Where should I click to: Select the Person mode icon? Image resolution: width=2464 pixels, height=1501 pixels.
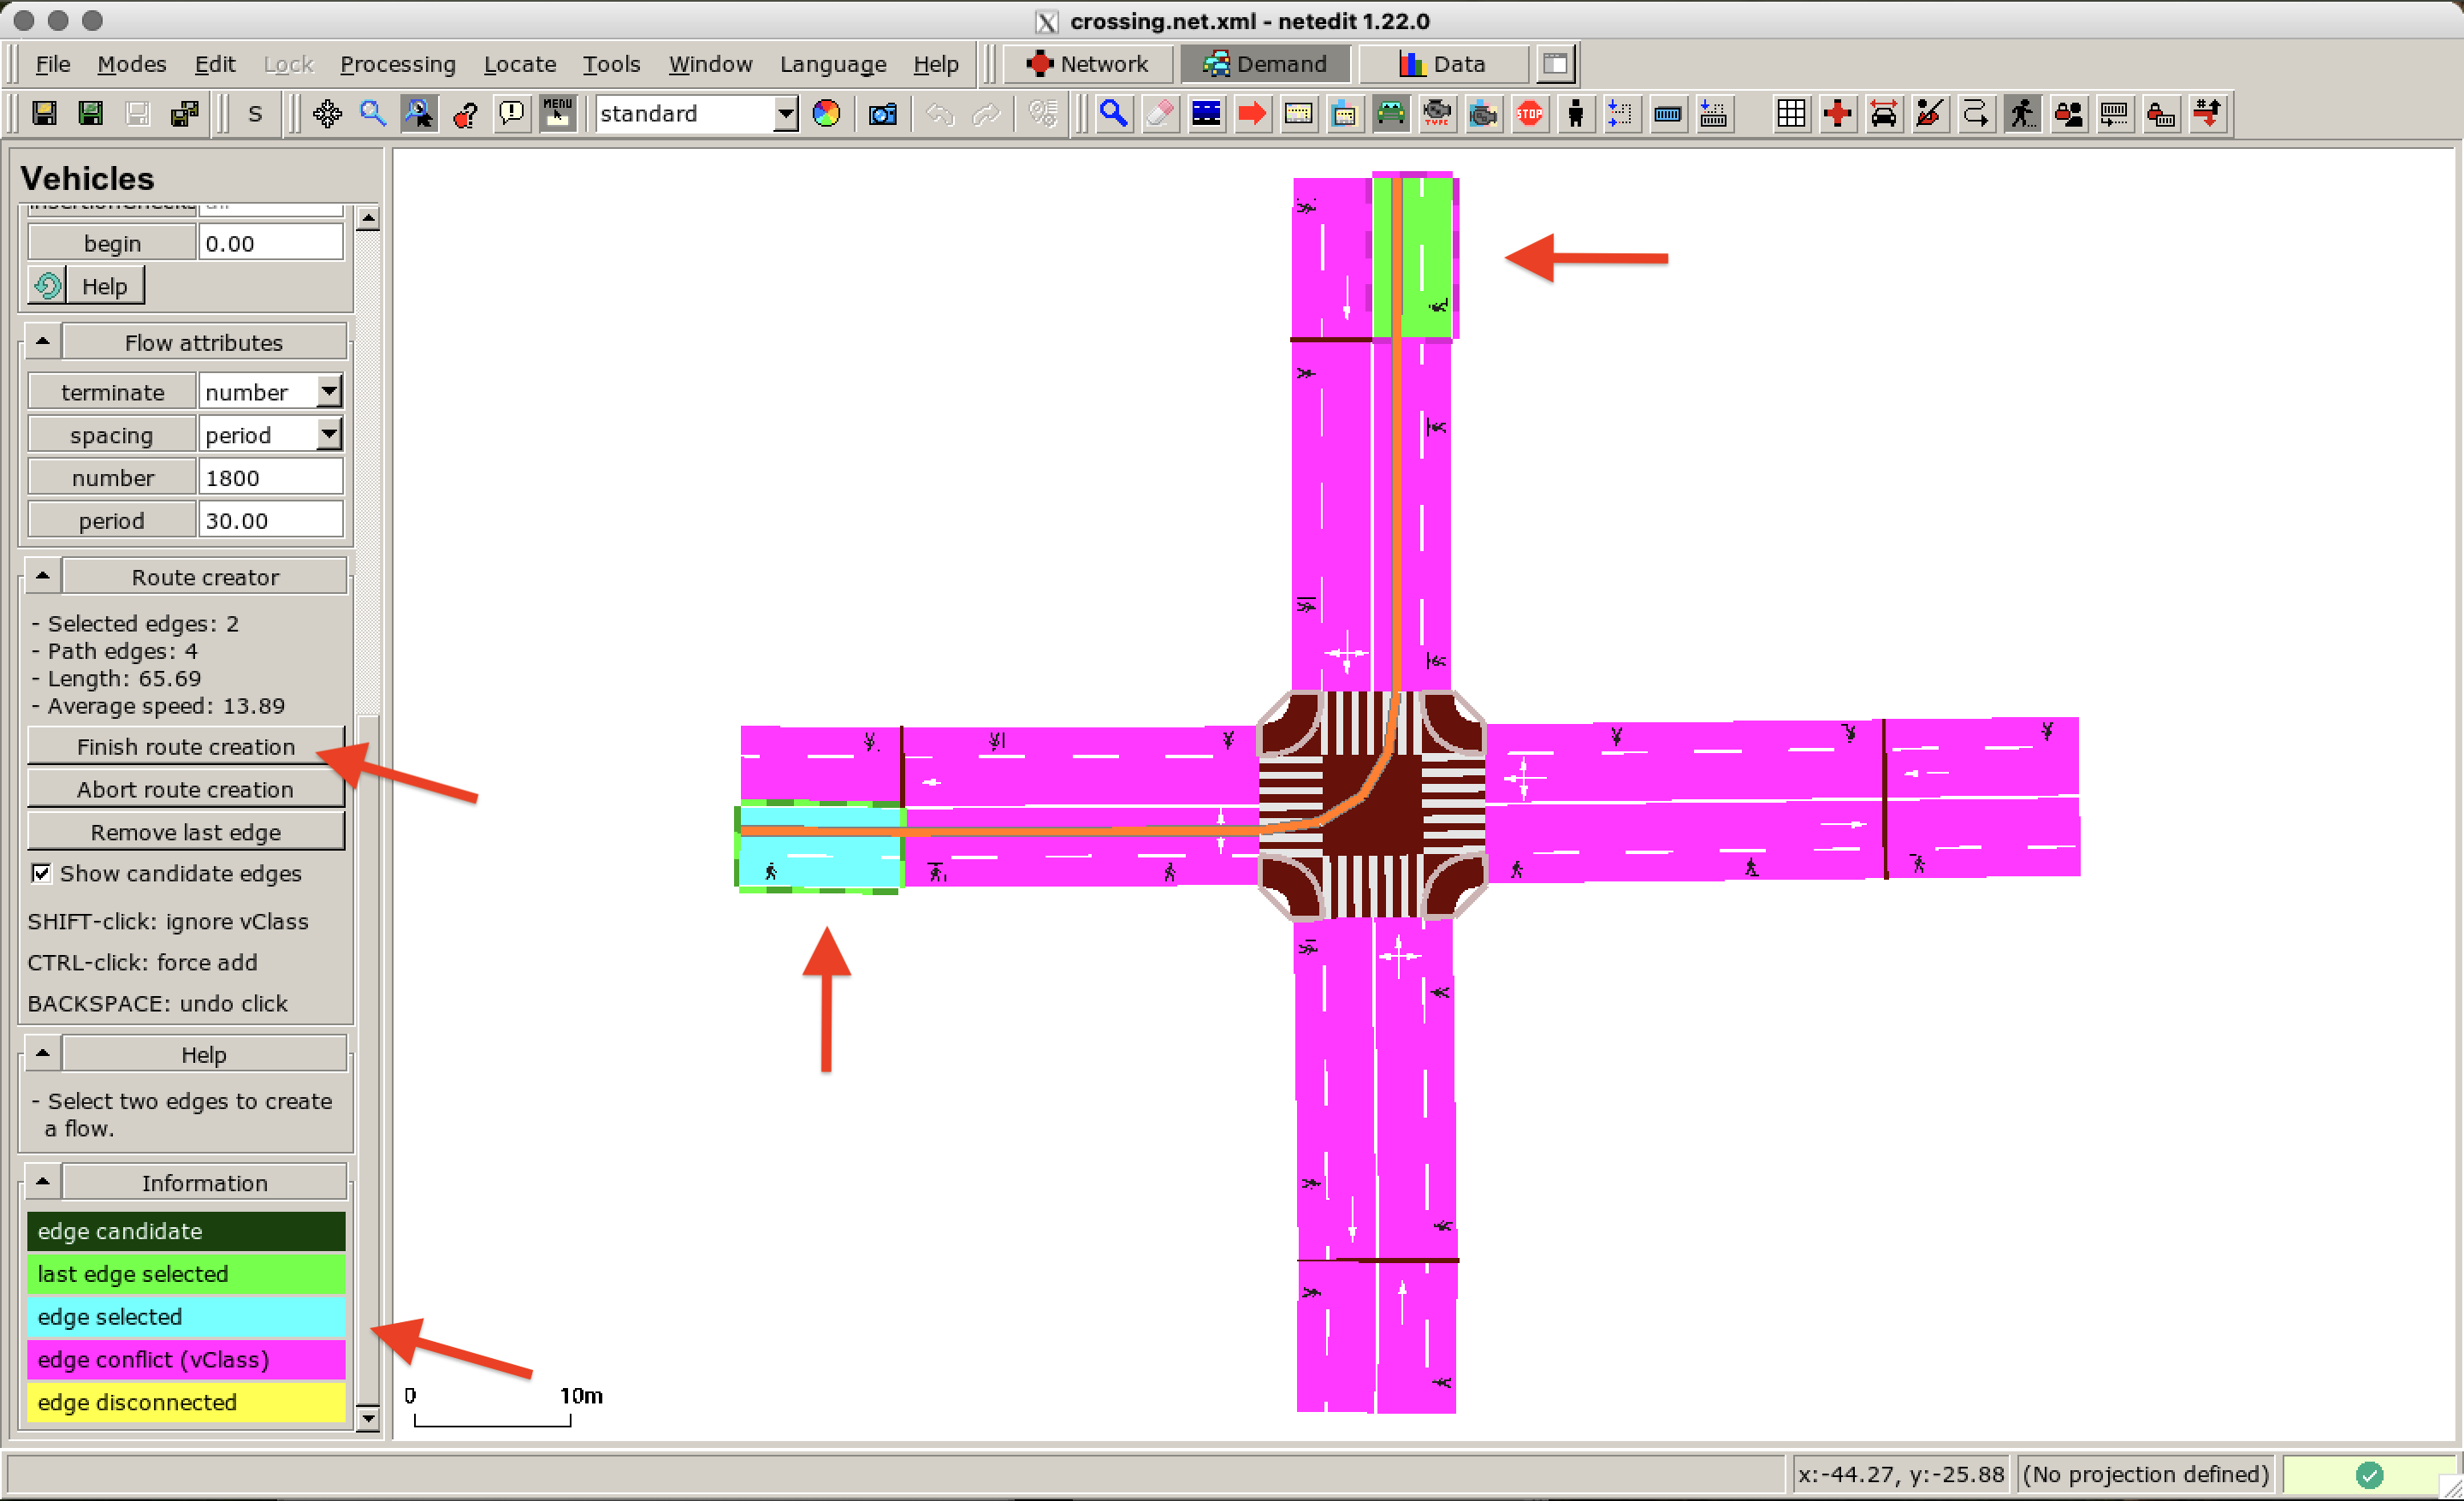coord(1576,114)
